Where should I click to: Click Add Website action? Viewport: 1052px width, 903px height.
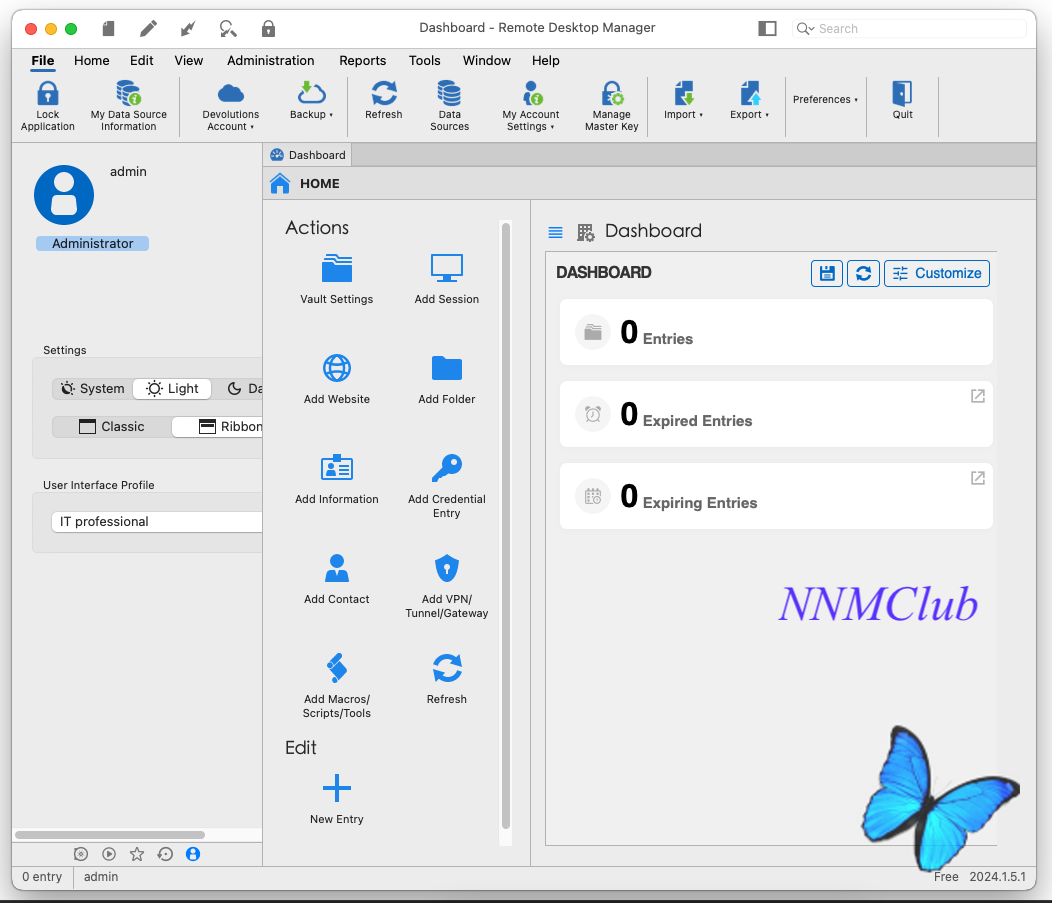click(x=337, y=380)
